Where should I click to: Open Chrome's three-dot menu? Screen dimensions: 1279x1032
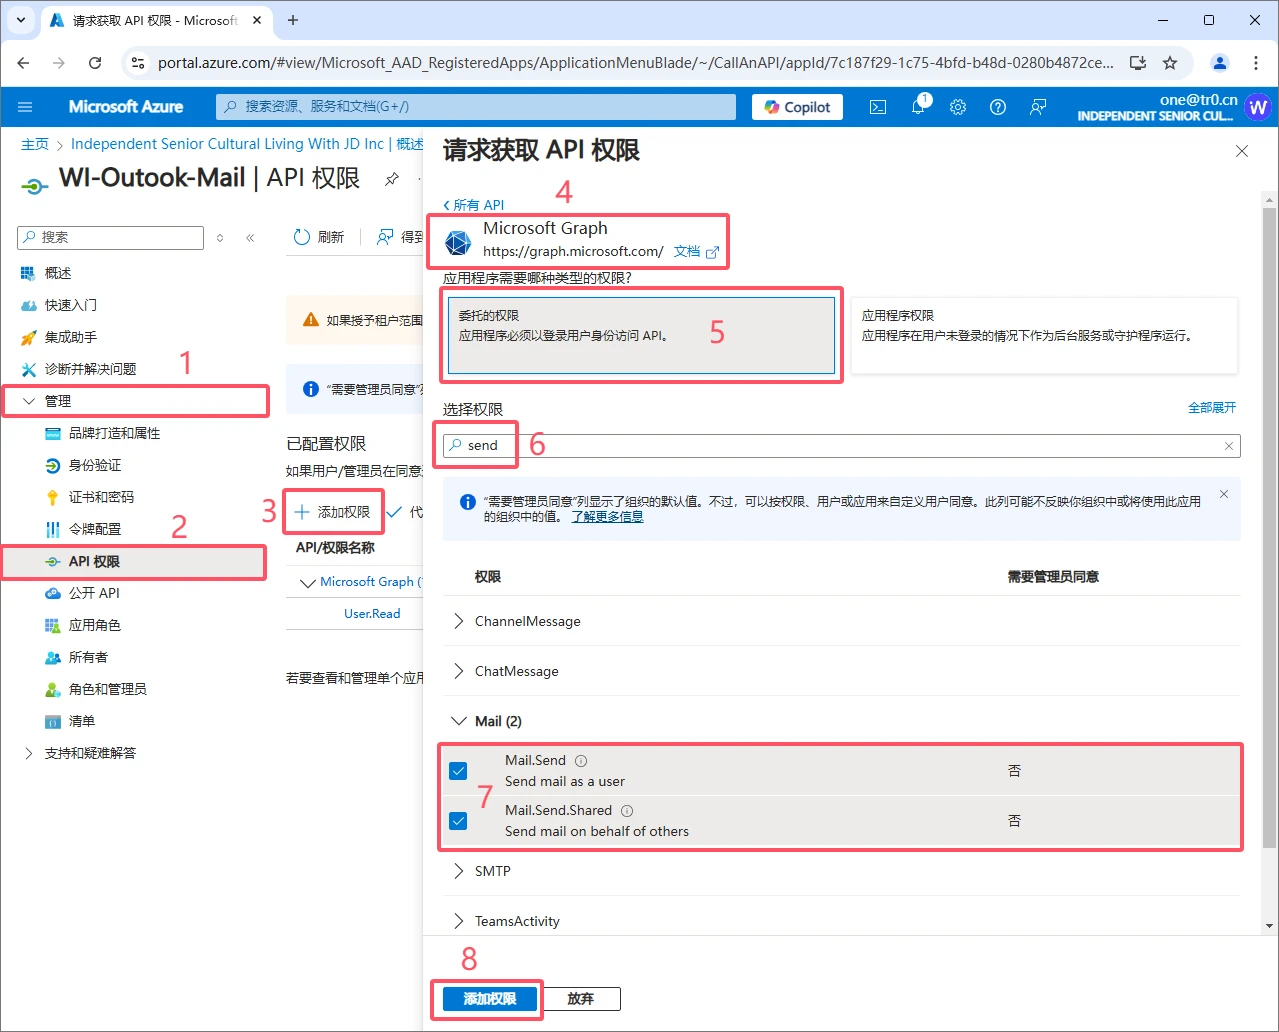[x=1256, y=63]
